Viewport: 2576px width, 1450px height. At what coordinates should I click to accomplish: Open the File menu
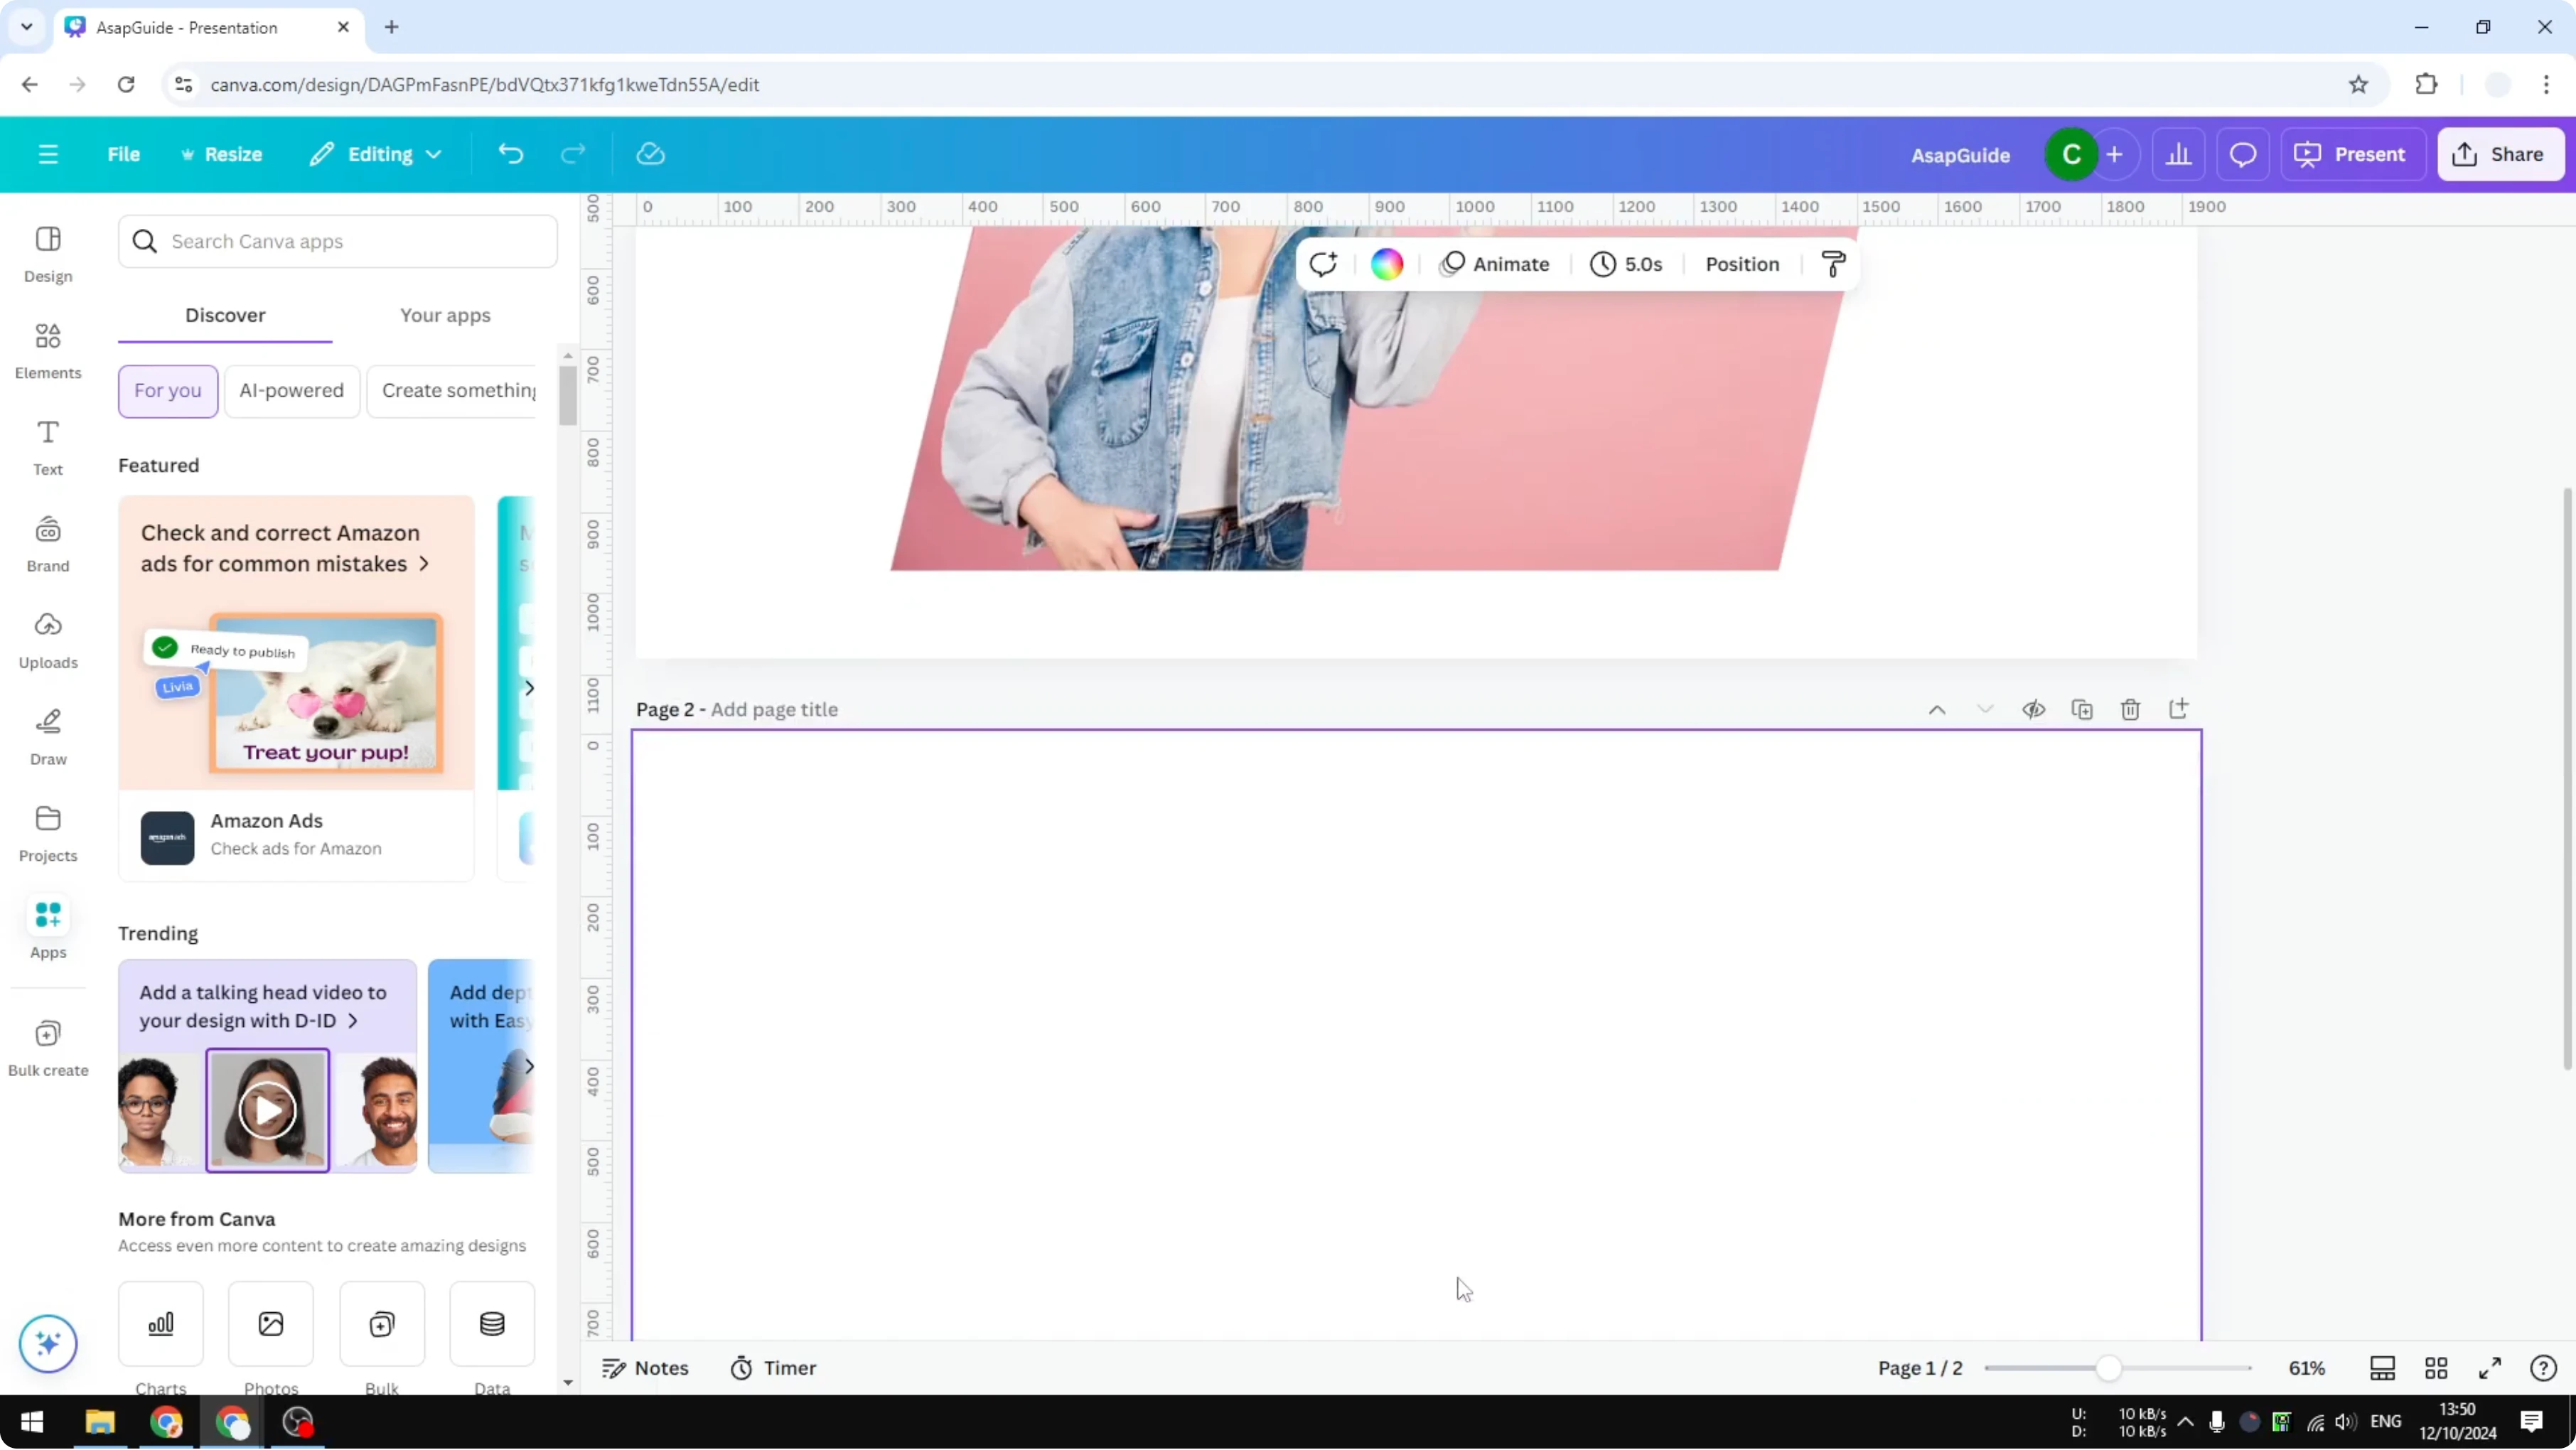tap(124, 154)
